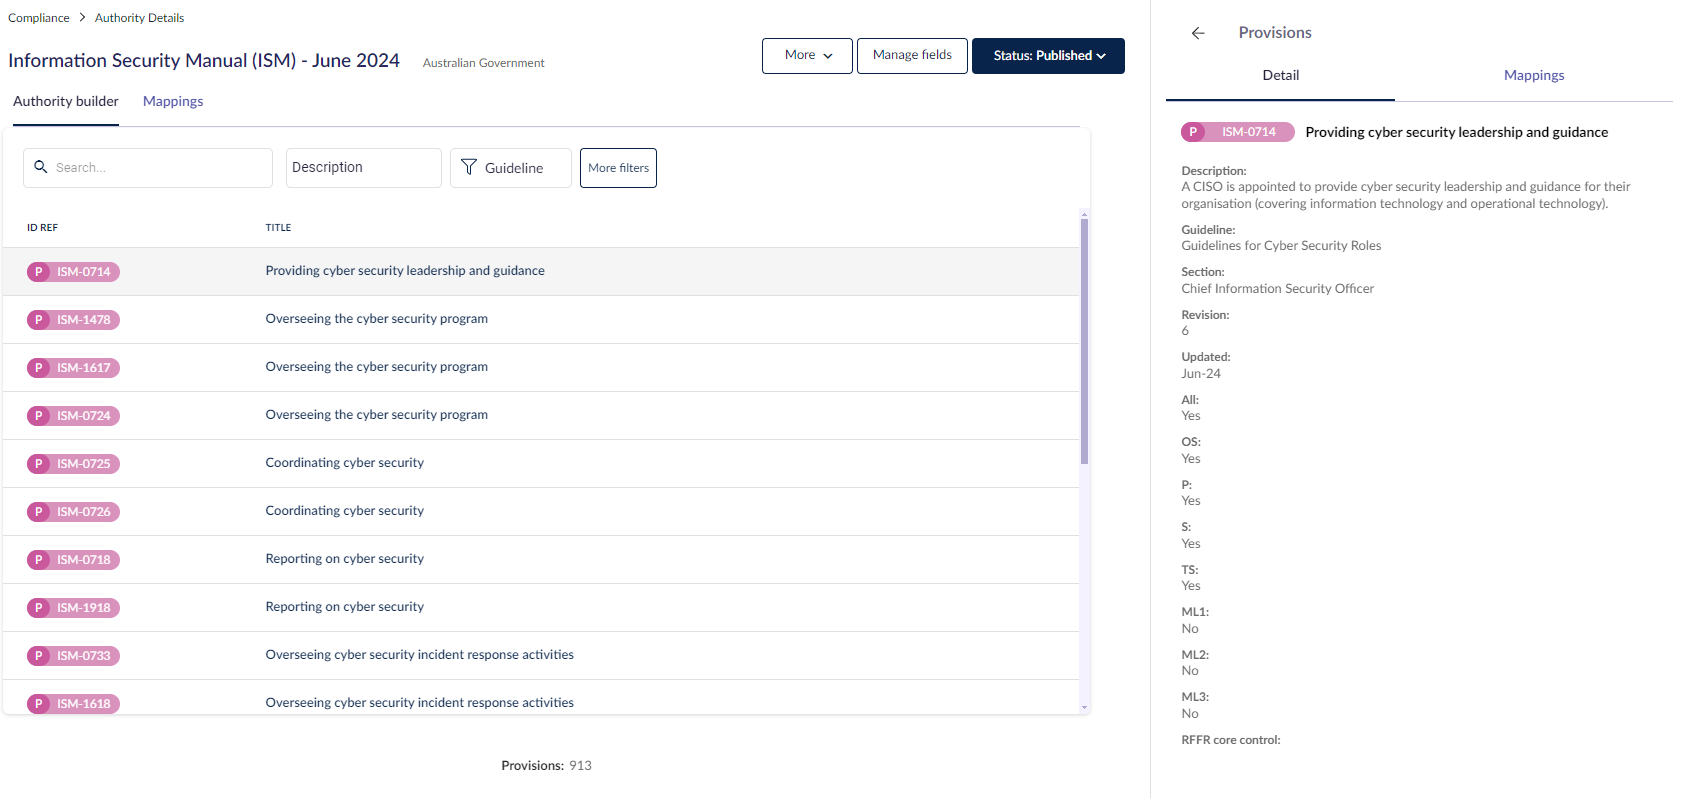Open the Guideline filter dropdown
Viewport: 1687px width, 798px height.
[511, 168]
